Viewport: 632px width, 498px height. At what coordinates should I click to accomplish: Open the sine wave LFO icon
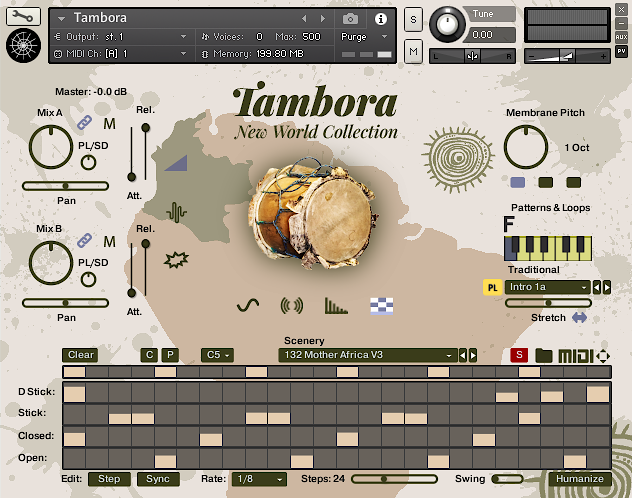[x=248, y=305]
